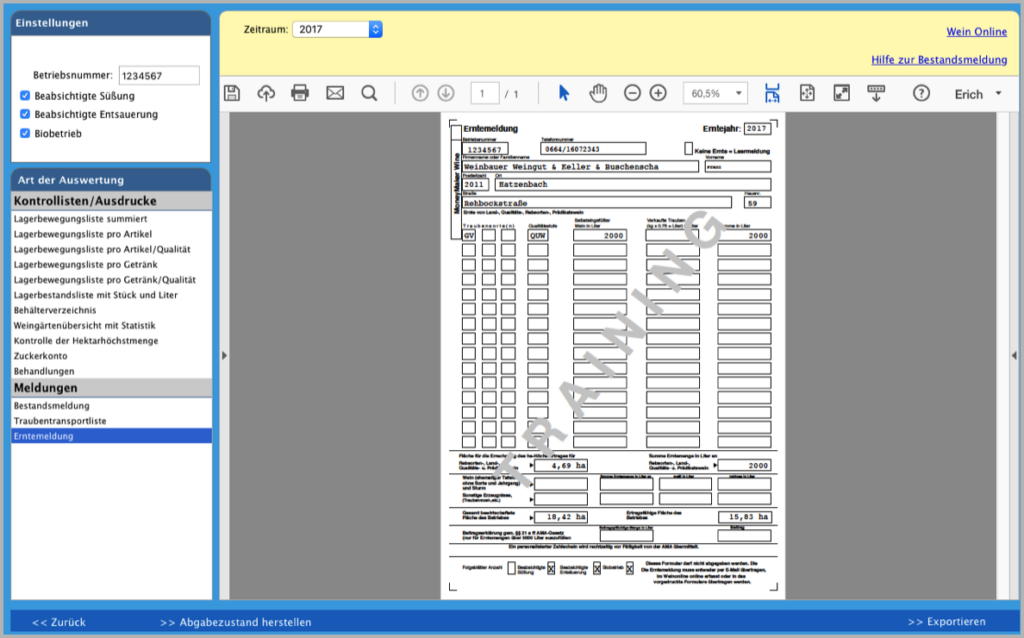Go to next page arrow
The height and width of the screenshot is (638, 1024).
[x=446, y=93]
